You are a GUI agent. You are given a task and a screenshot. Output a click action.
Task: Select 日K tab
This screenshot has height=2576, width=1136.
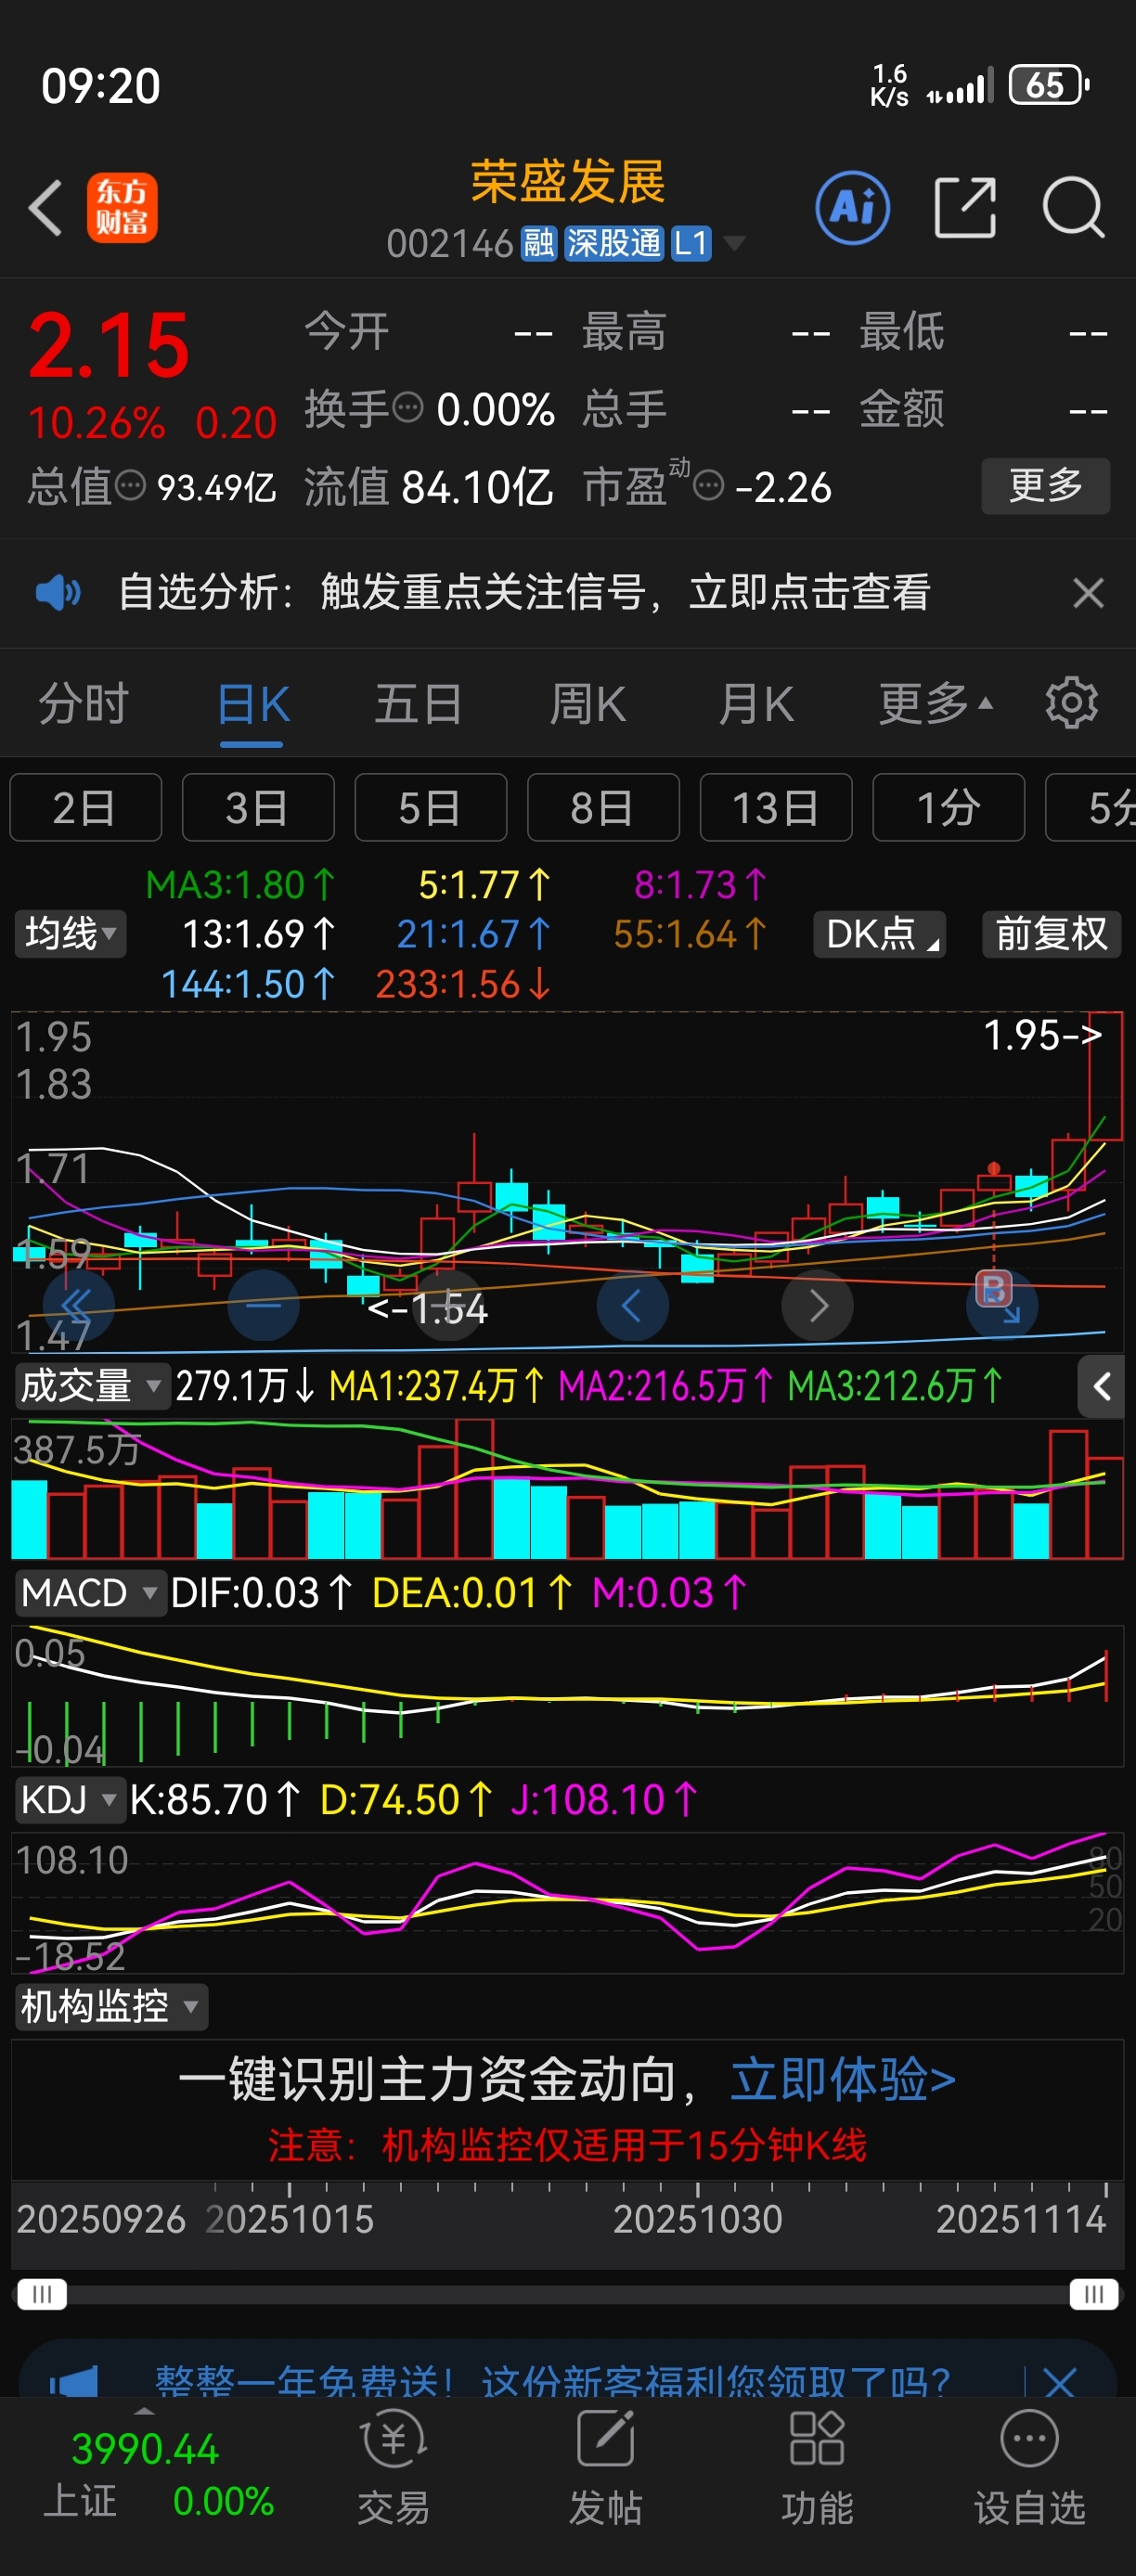coord(253,704)
